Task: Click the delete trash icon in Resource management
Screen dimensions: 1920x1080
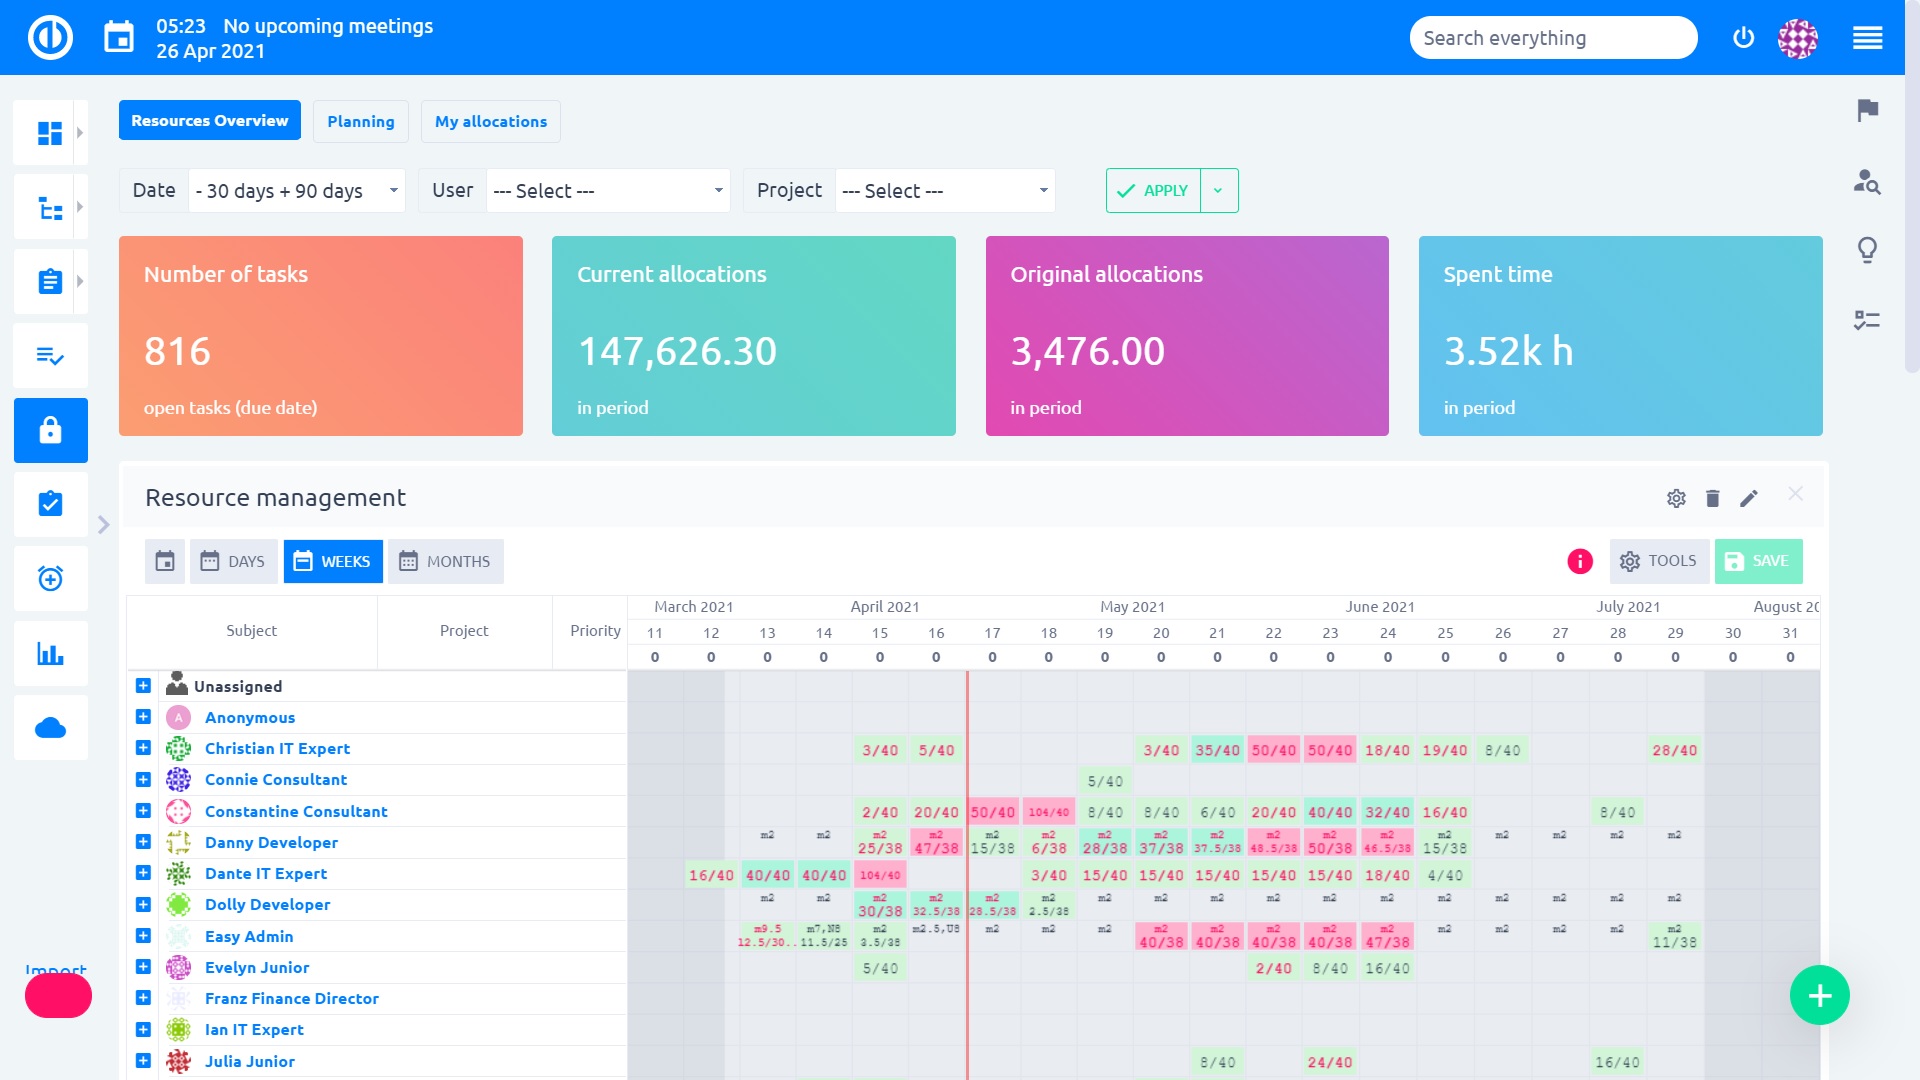Action: (x=1712, y=497)
